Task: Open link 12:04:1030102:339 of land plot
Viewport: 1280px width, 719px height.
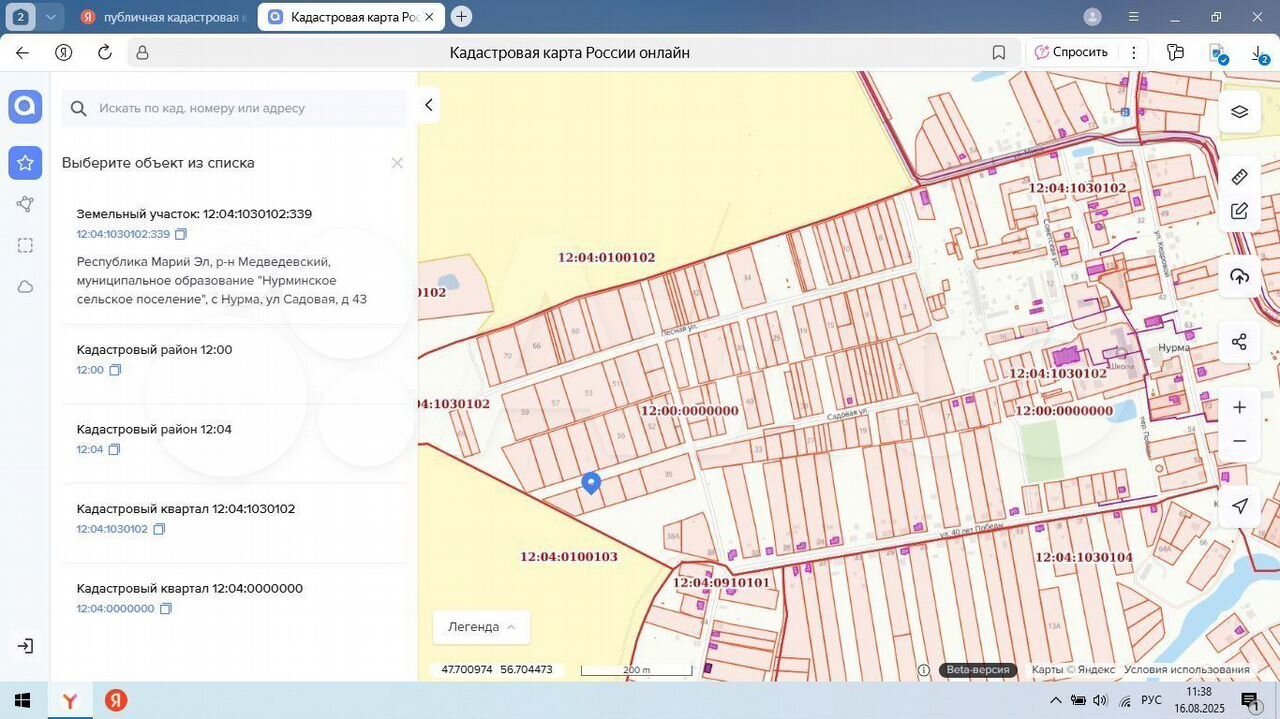Action: pos(123,234)
